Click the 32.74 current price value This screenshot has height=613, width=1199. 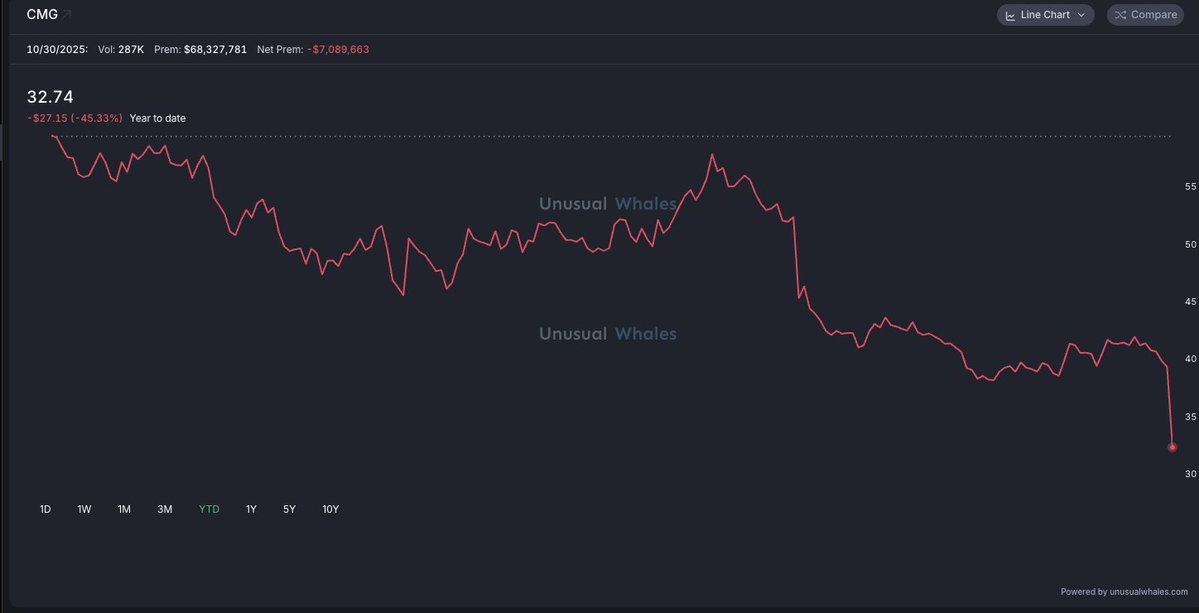coord(50,97)
